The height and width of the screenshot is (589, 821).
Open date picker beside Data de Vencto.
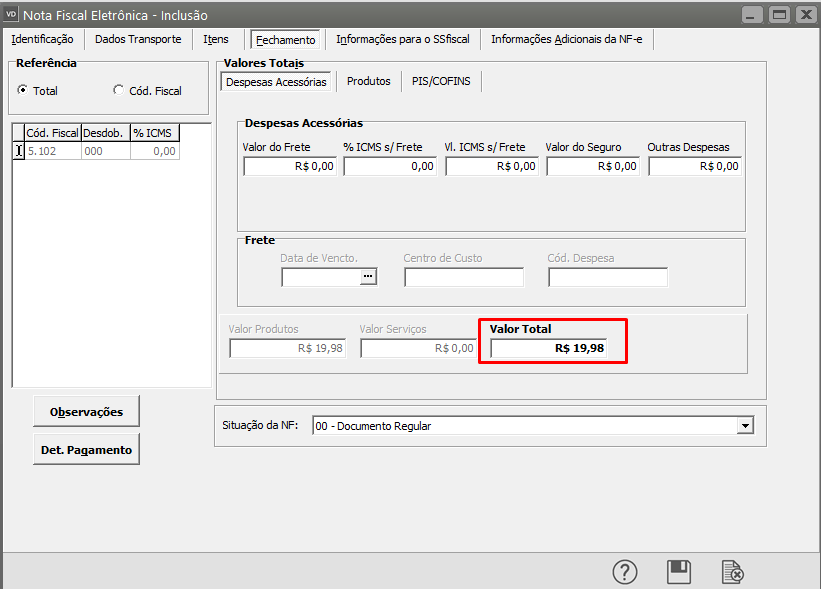[369, 277]
